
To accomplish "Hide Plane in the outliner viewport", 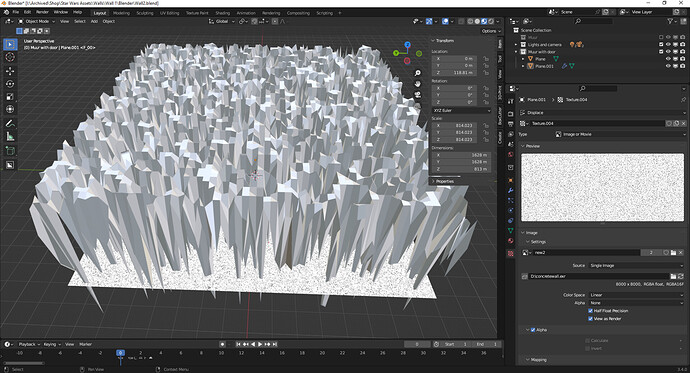I will pos(668,59).
